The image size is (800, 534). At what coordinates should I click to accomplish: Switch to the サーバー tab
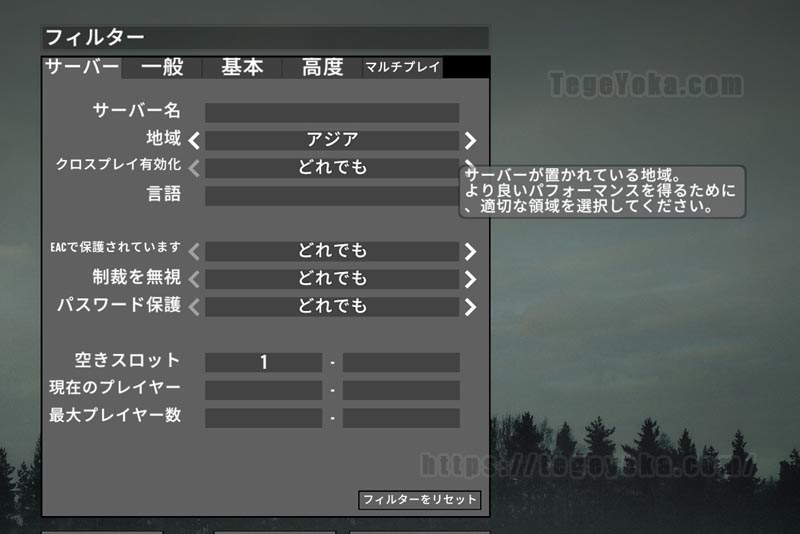coord(82,67)
